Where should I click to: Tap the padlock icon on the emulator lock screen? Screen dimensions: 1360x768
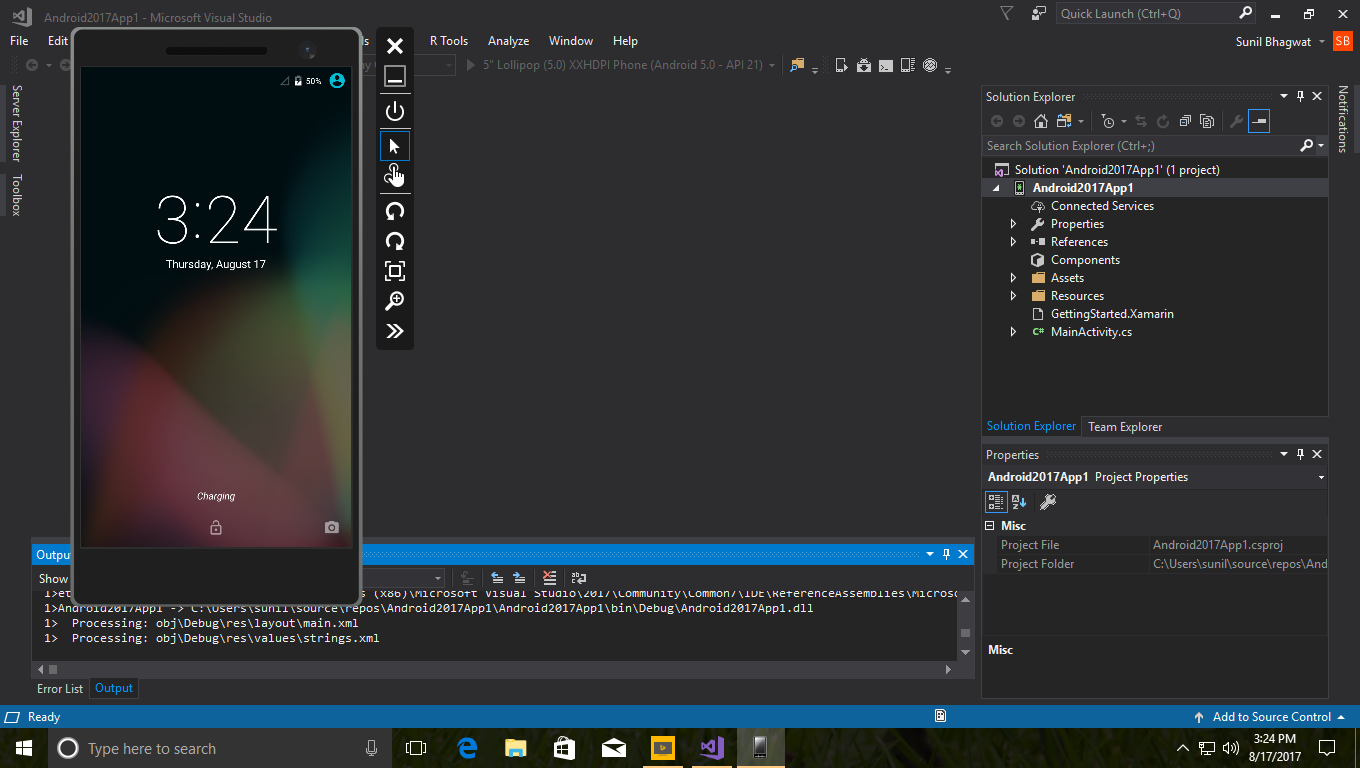216,527
